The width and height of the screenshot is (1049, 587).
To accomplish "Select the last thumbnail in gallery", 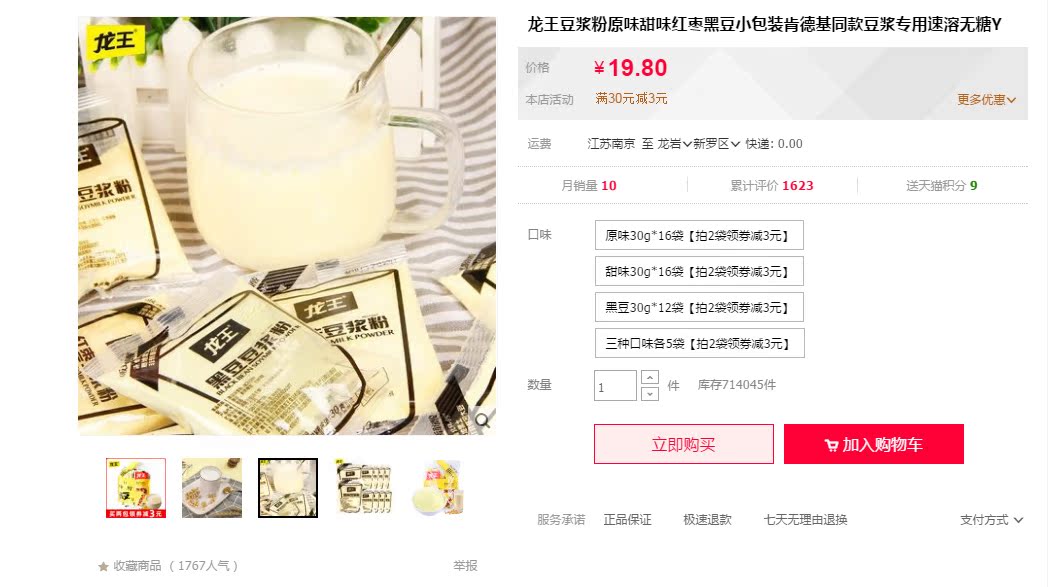I will [440, 488].
